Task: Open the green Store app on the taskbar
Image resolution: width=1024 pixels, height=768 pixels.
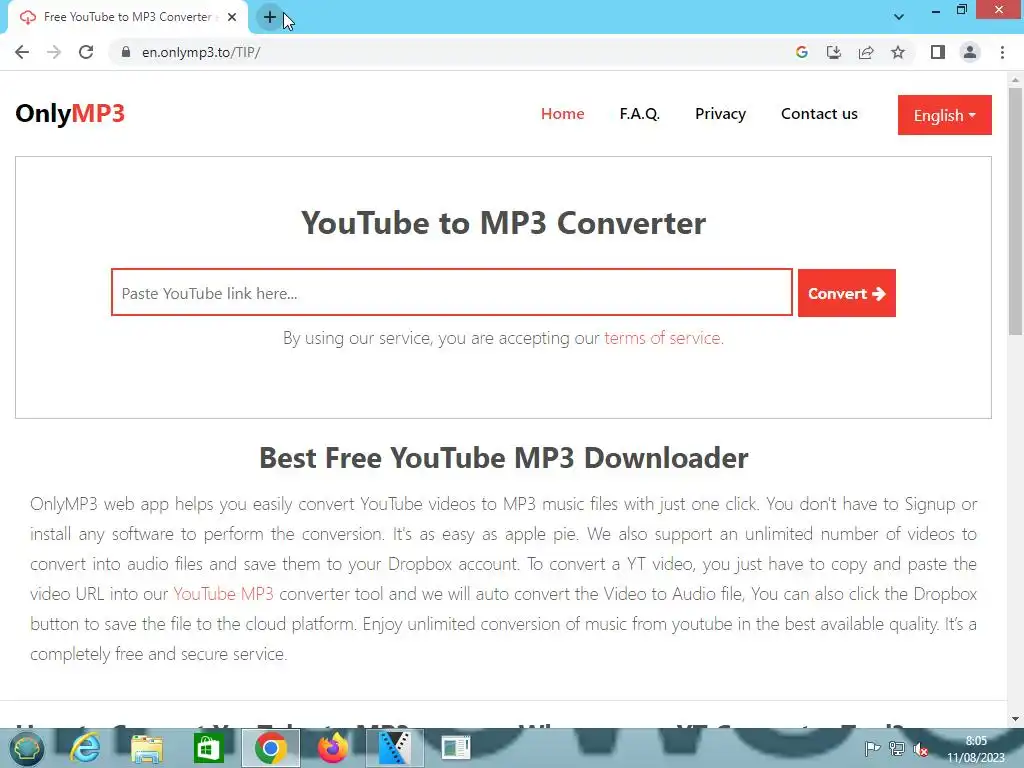Action: (208, 748)
